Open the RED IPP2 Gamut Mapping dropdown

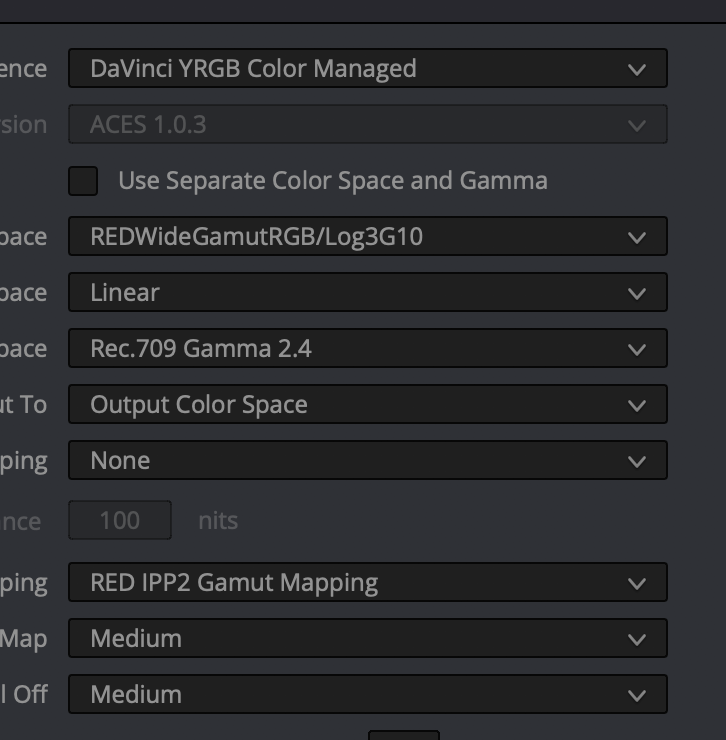368,582
